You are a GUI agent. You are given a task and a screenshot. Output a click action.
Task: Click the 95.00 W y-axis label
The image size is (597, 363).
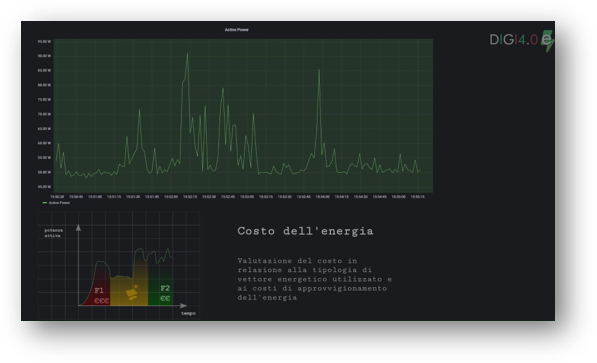[x=44, y=42]
